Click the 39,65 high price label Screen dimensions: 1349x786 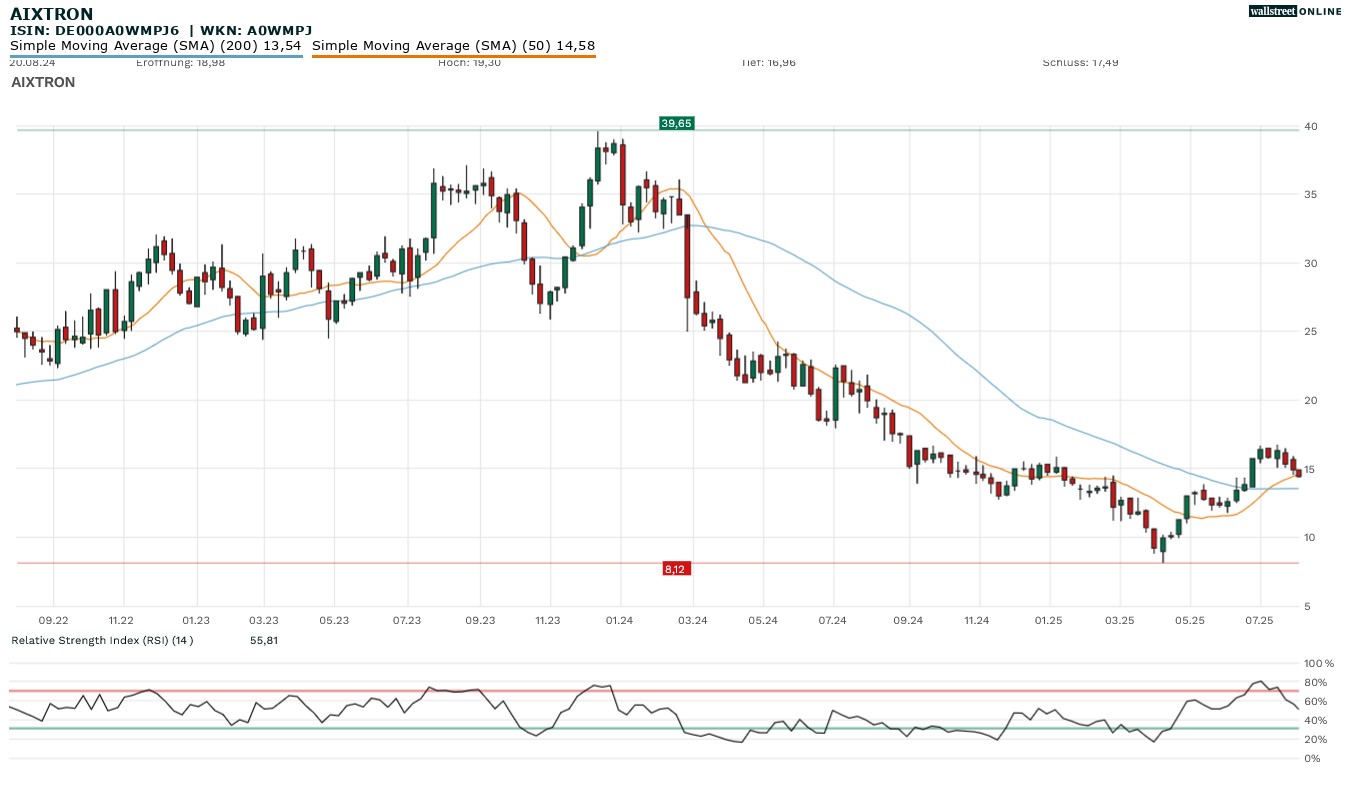pos(676,123)
